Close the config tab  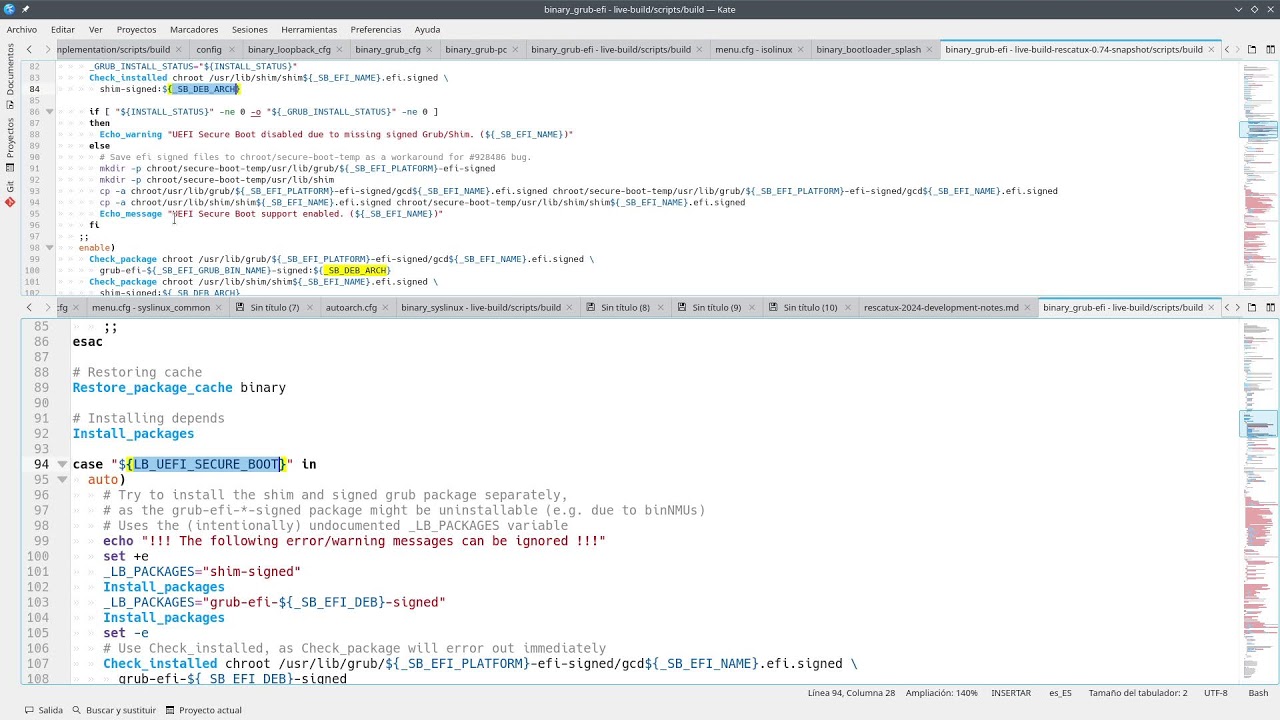tap(234, 49)
